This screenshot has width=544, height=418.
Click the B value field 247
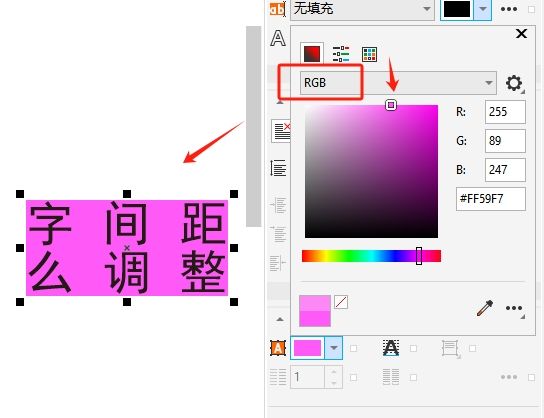[505, 170]
